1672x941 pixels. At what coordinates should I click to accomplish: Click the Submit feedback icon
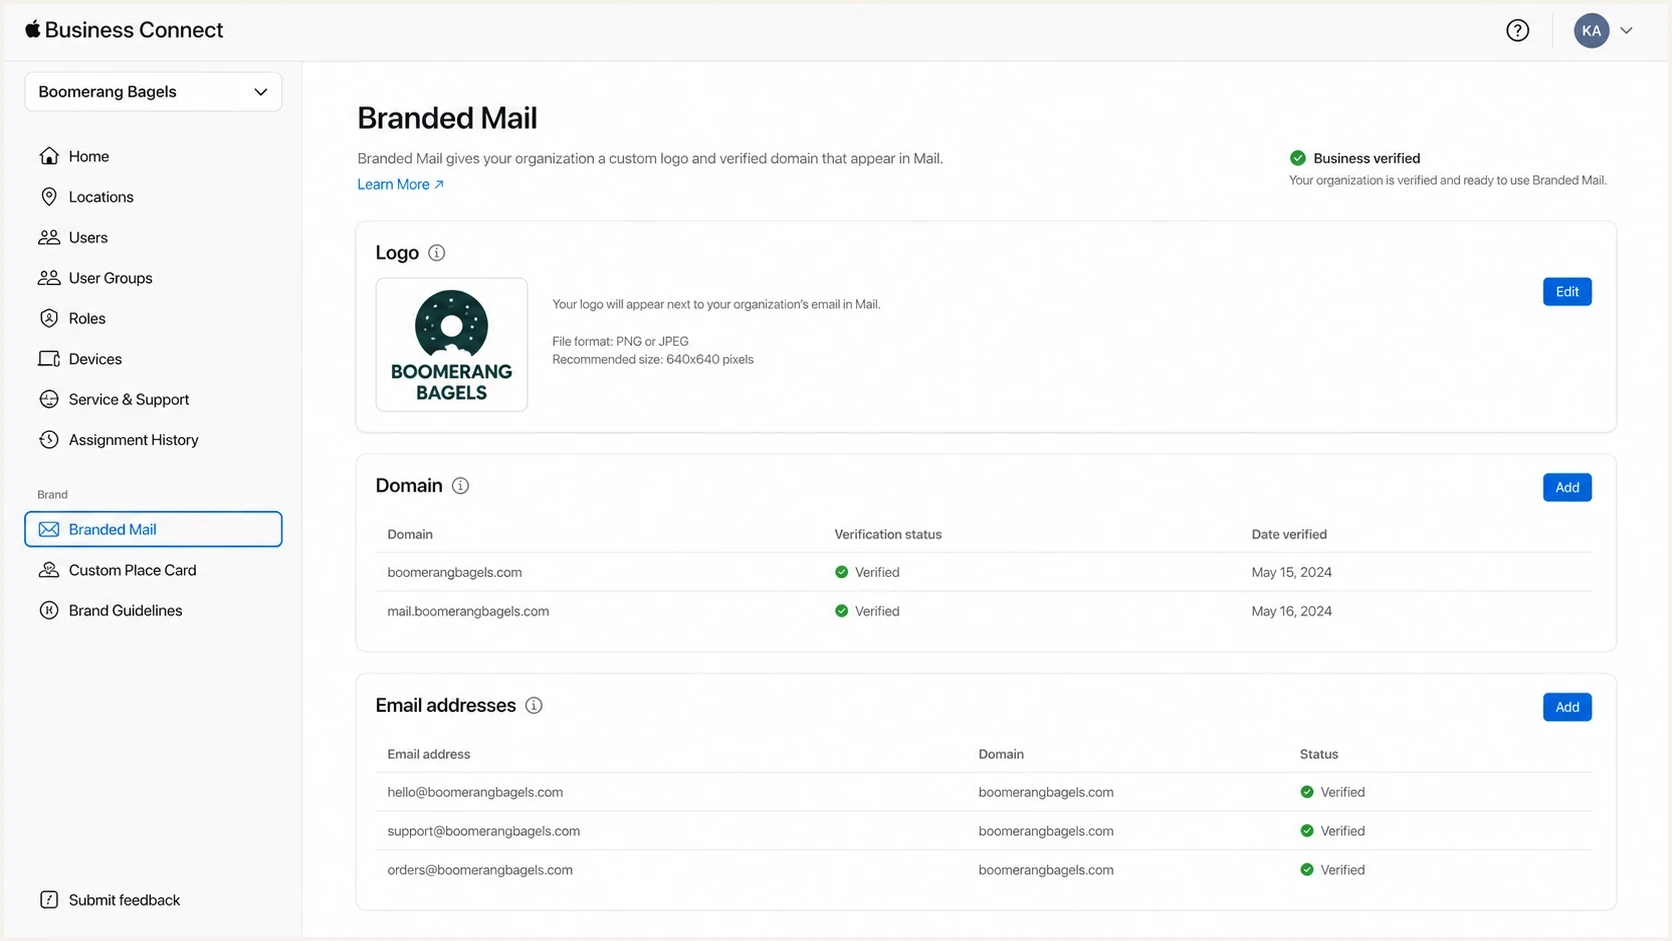(x=49, y=899)
